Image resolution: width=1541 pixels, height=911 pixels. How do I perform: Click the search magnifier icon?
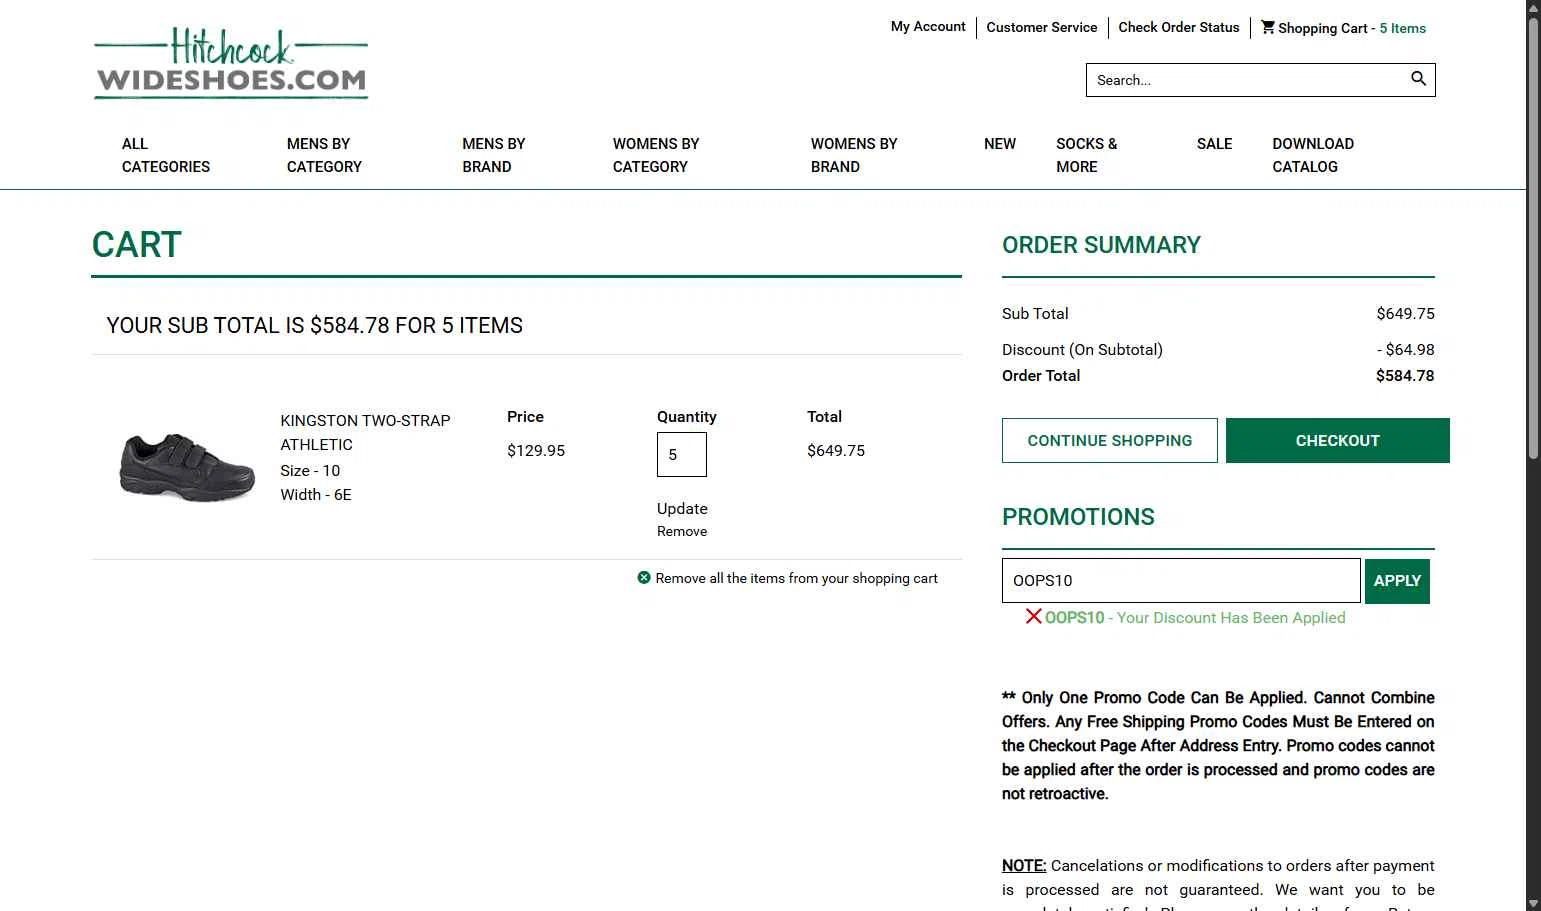[1418, 79]
